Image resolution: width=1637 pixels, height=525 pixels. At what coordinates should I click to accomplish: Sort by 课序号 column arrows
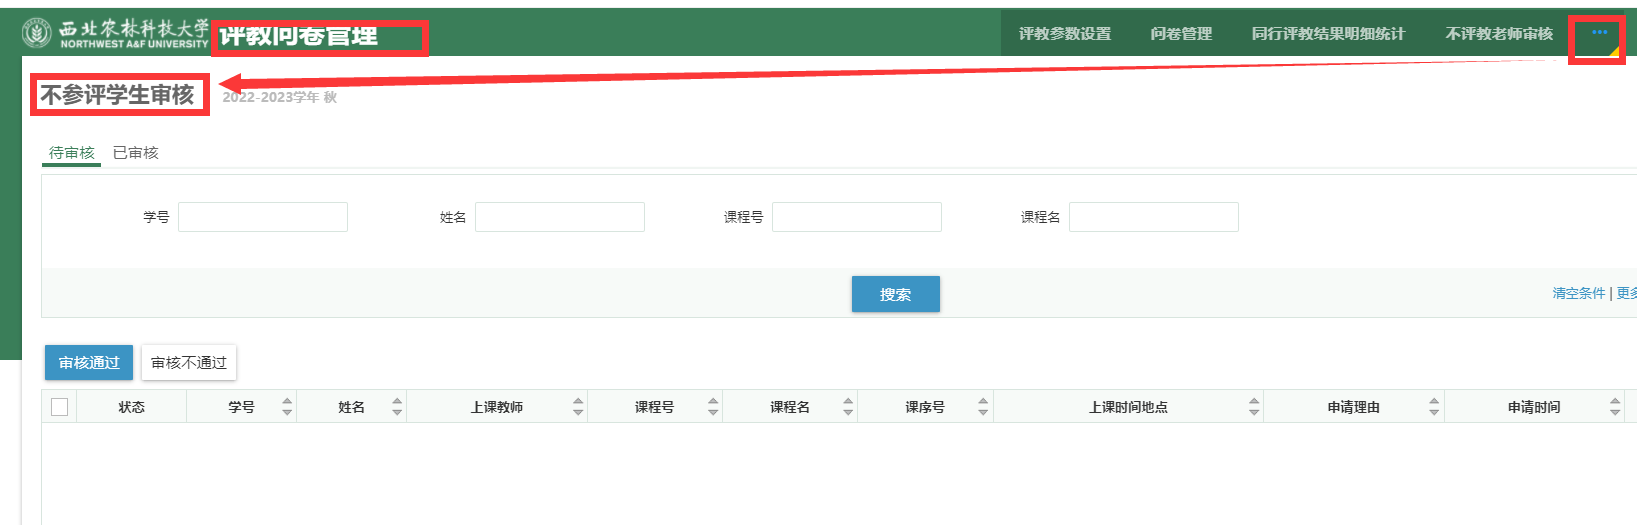(x=983, y=407)
